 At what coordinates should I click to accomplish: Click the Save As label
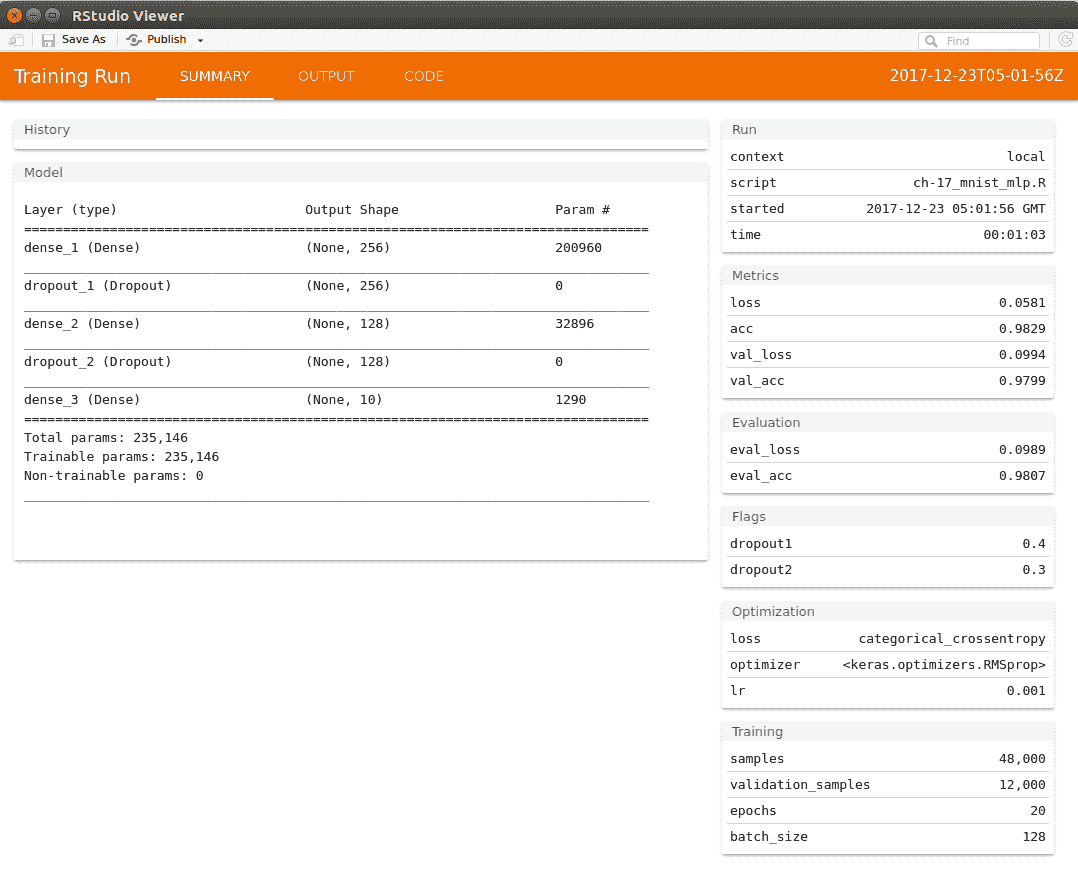(84, 40)
